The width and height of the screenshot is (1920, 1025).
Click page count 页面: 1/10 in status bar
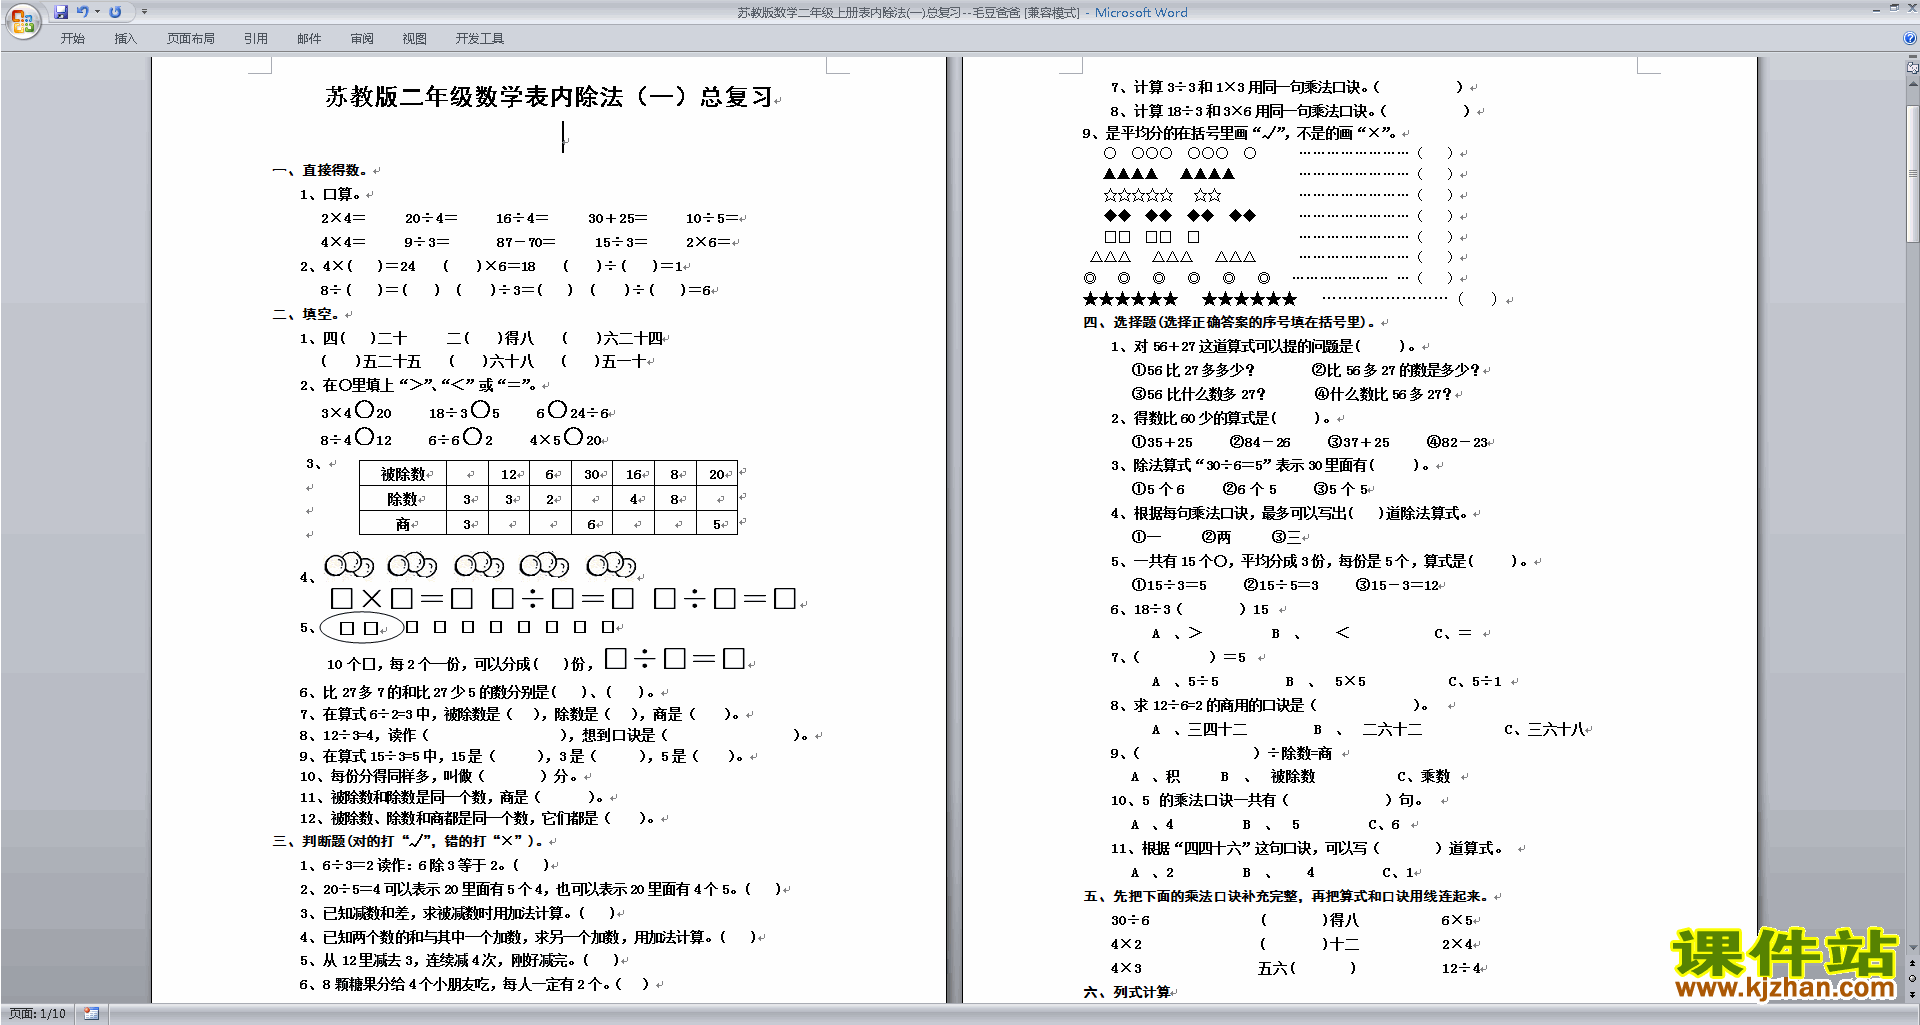point(38,1014)
